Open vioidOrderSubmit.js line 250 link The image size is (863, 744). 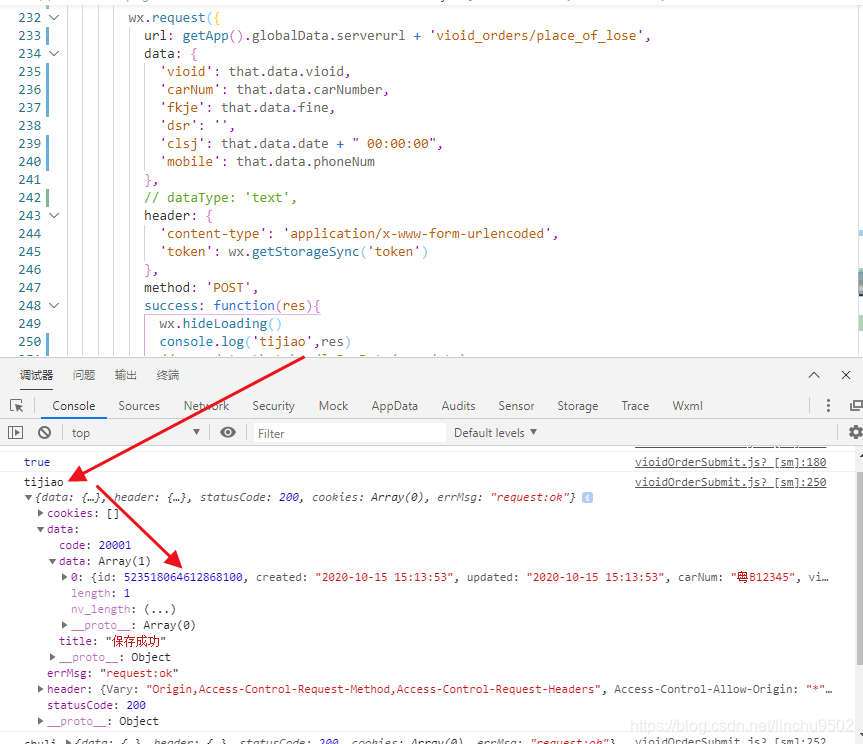tap(730, 482)
